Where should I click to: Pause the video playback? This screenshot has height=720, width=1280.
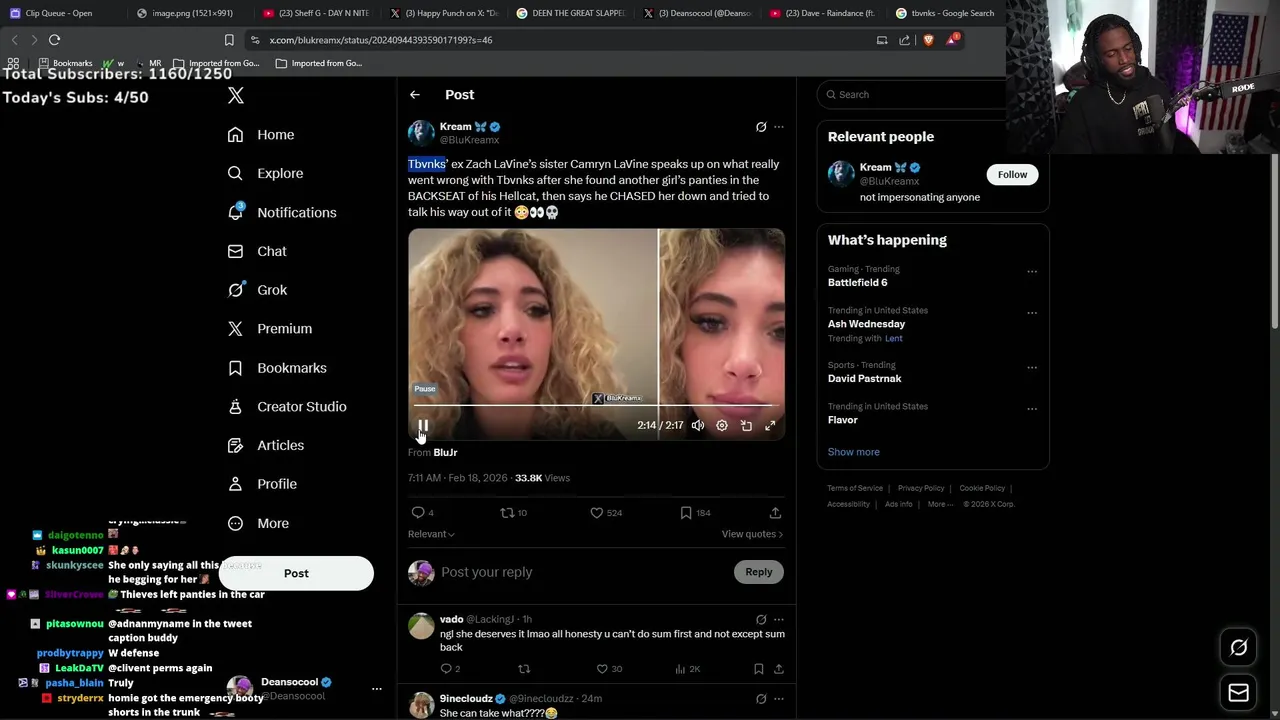pos(423,426)
